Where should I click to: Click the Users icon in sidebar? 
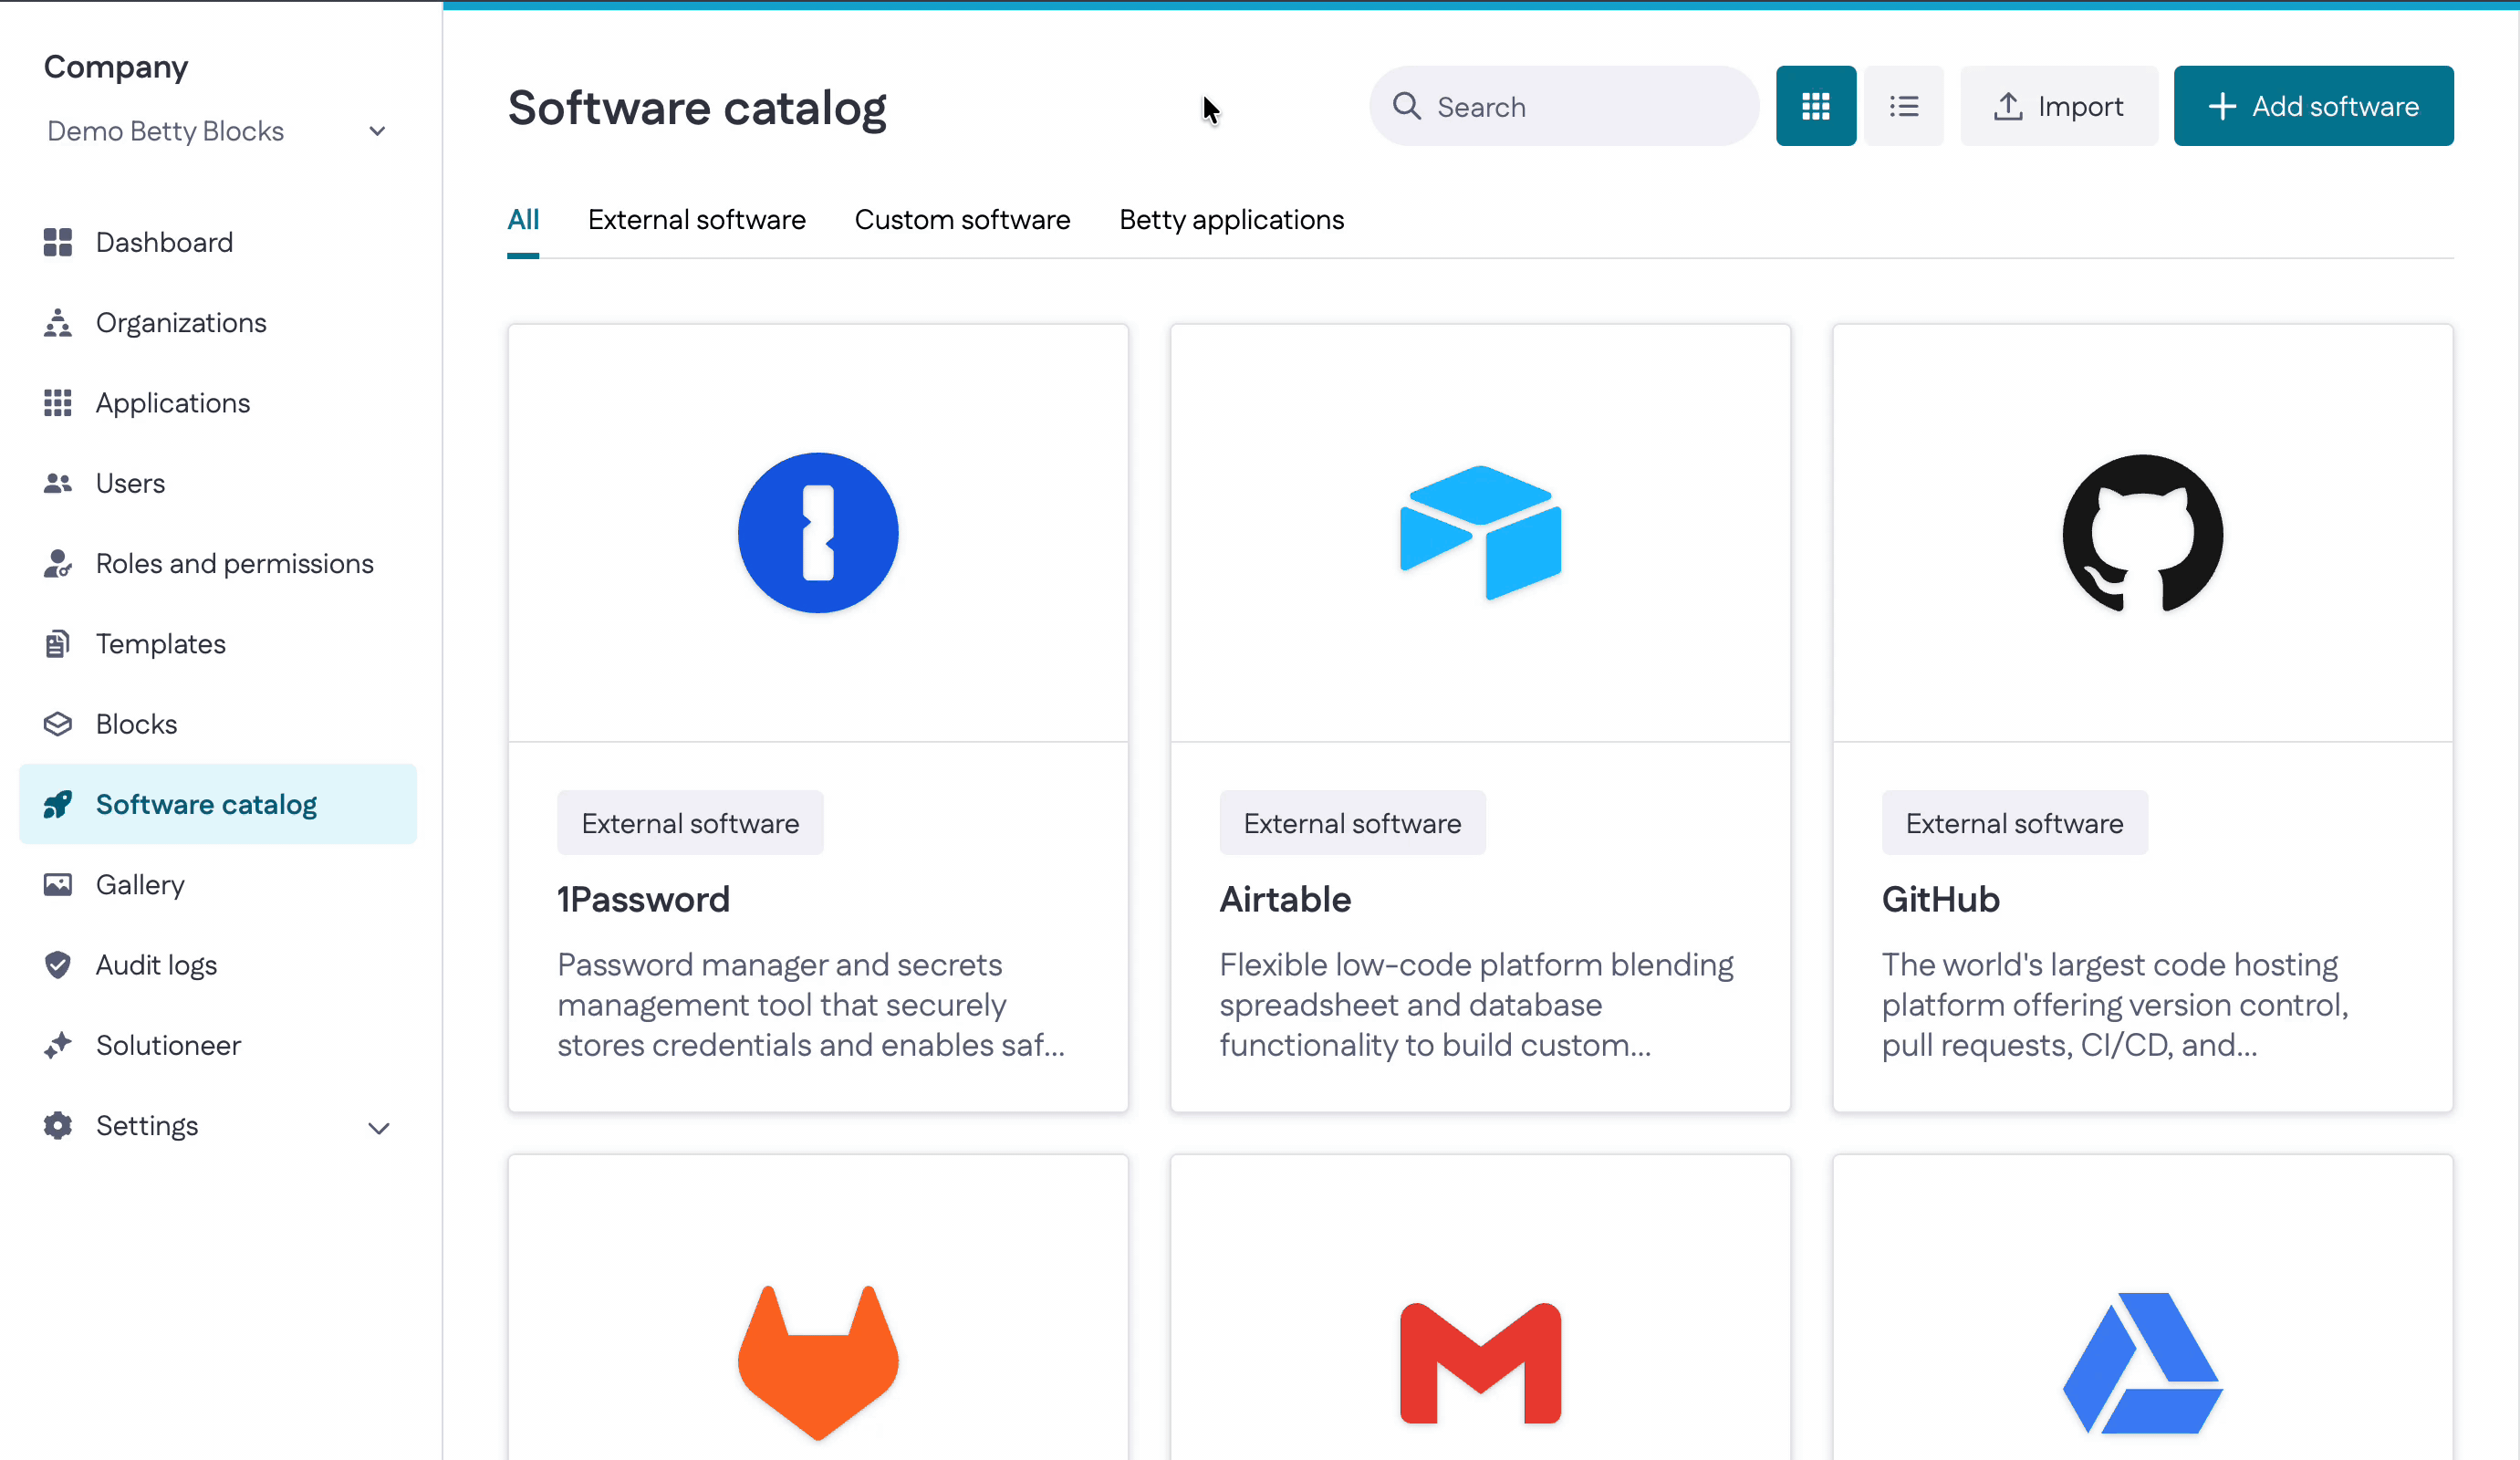pos(58,483)
